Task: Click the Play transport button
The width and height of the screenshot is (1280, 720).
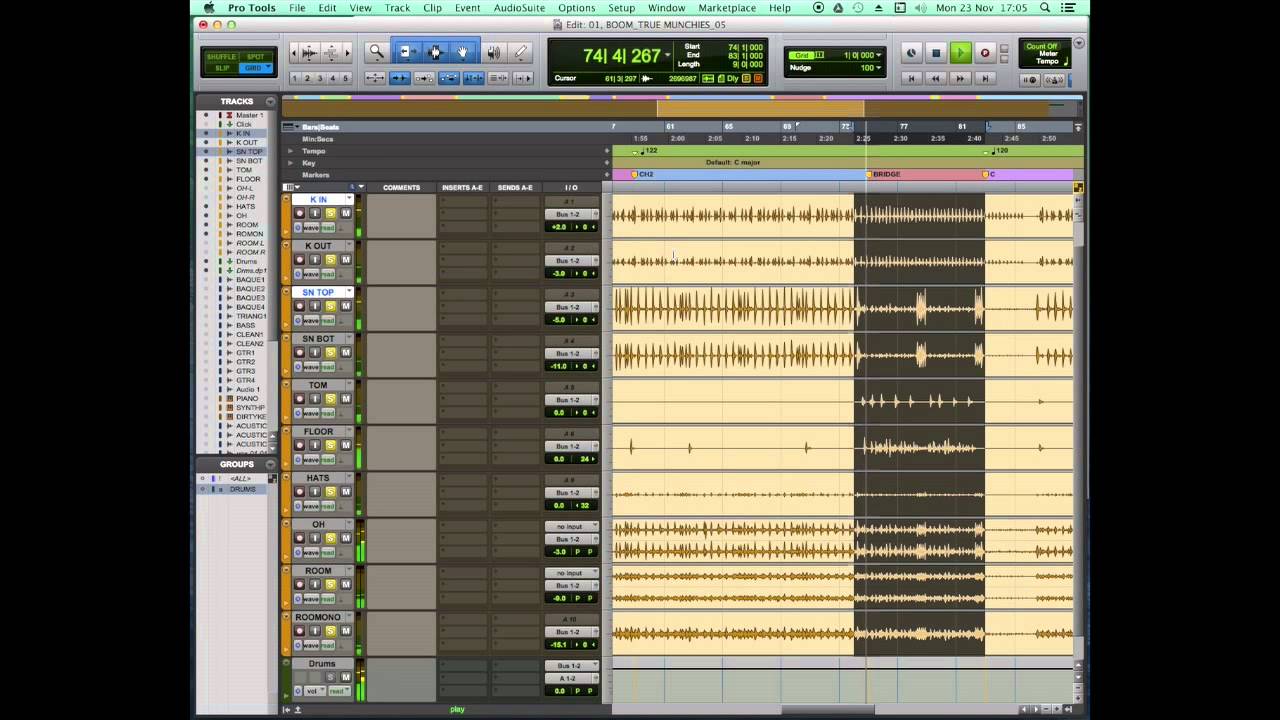Action: pos(960,53)
